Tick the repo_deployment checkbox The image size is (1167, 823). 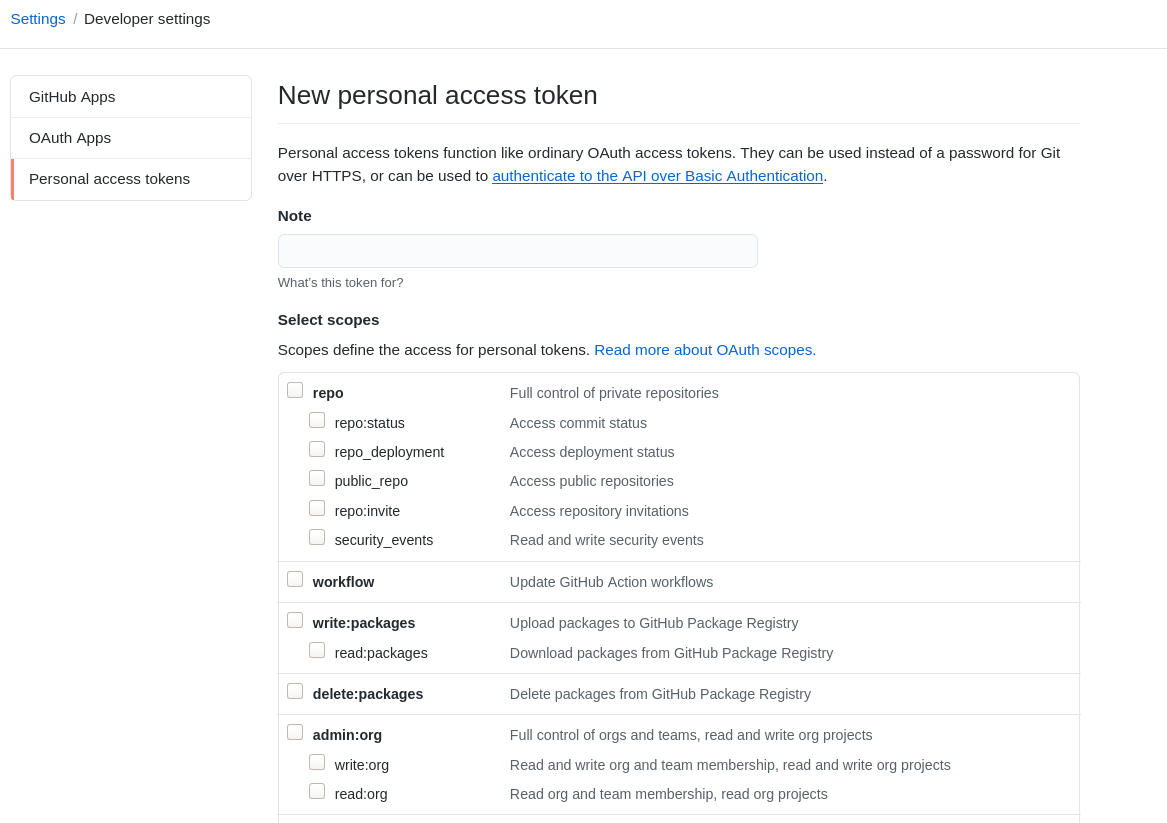317,449
